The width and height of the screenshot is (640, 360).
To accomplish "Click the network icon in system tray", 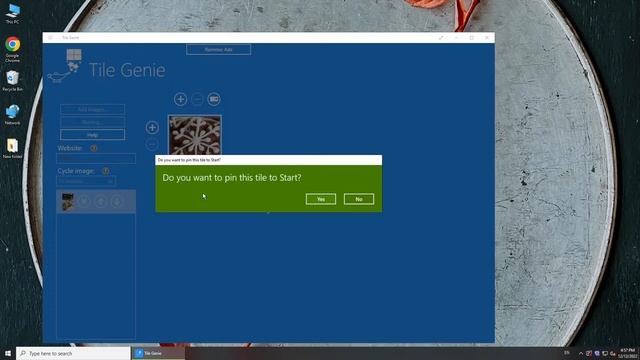I will pos(605,353).
